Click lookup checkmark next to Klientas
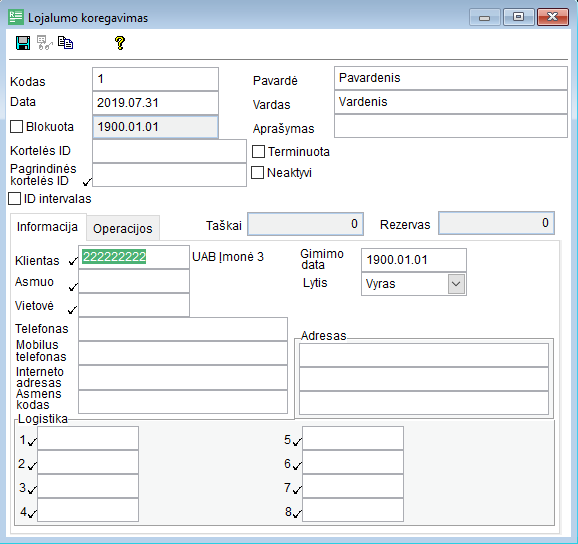Screen dimensions: 578x544 [73, 261]
